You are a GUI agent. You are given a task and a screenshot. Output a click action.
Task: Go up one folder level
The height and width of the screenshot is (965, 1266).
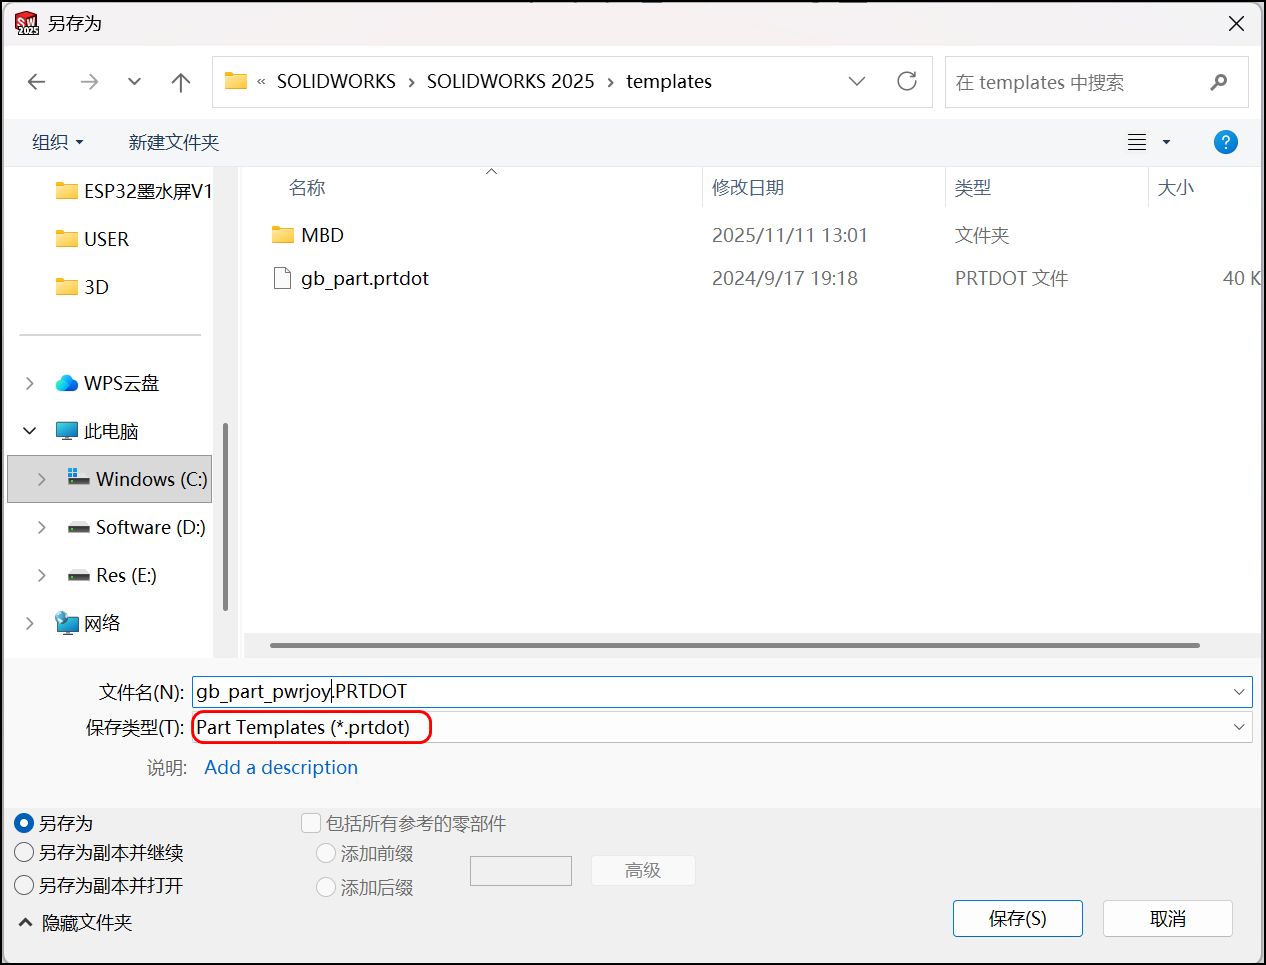[x=181, y=82]
